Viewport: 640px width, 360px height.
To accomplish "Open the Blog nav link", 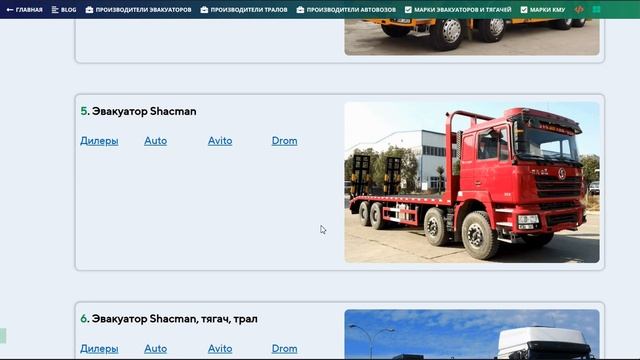I will pos(64,9).
